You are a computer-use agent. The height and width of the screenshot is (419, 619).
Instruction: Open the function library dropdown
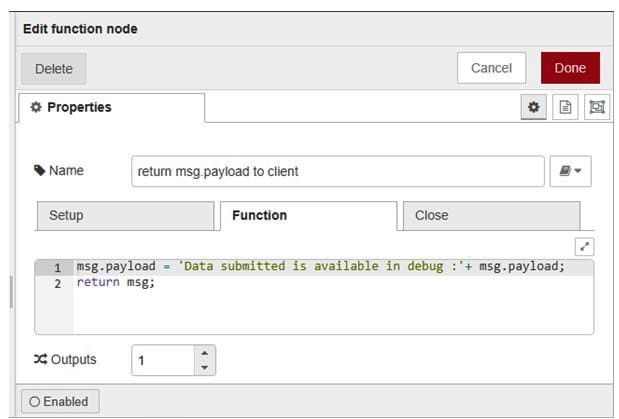click(570, 171)
